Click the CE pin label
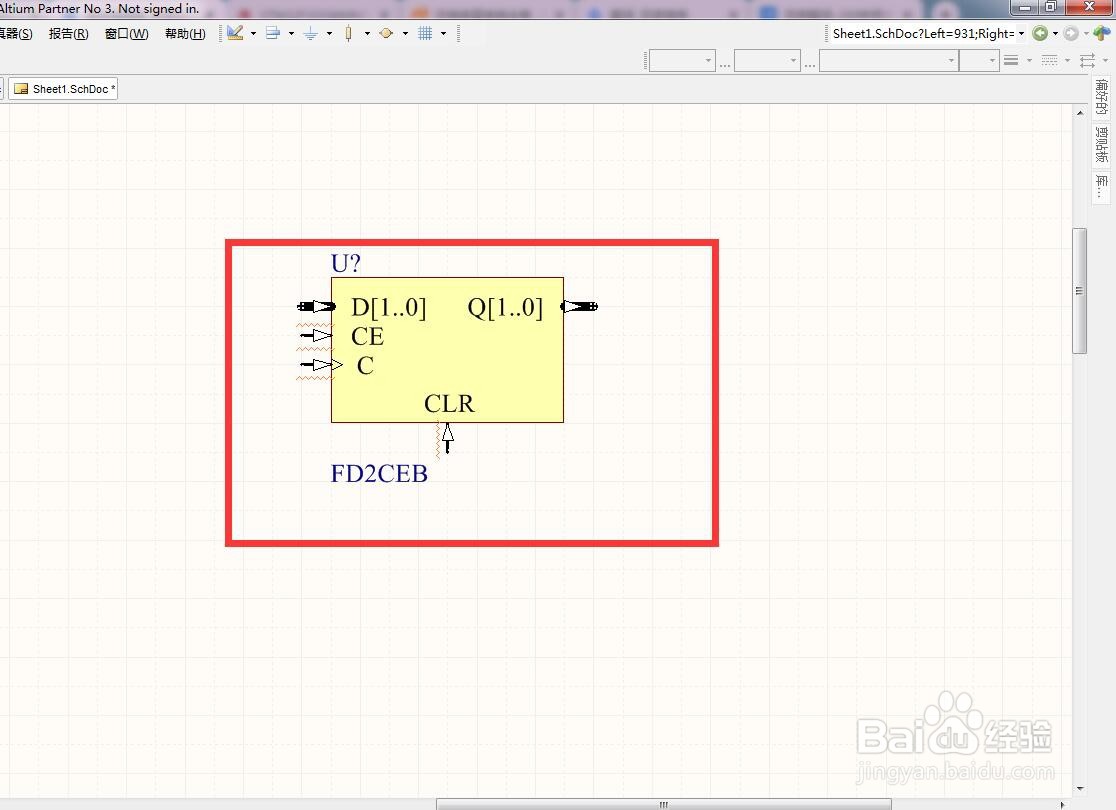 click(x=367, y=336)
